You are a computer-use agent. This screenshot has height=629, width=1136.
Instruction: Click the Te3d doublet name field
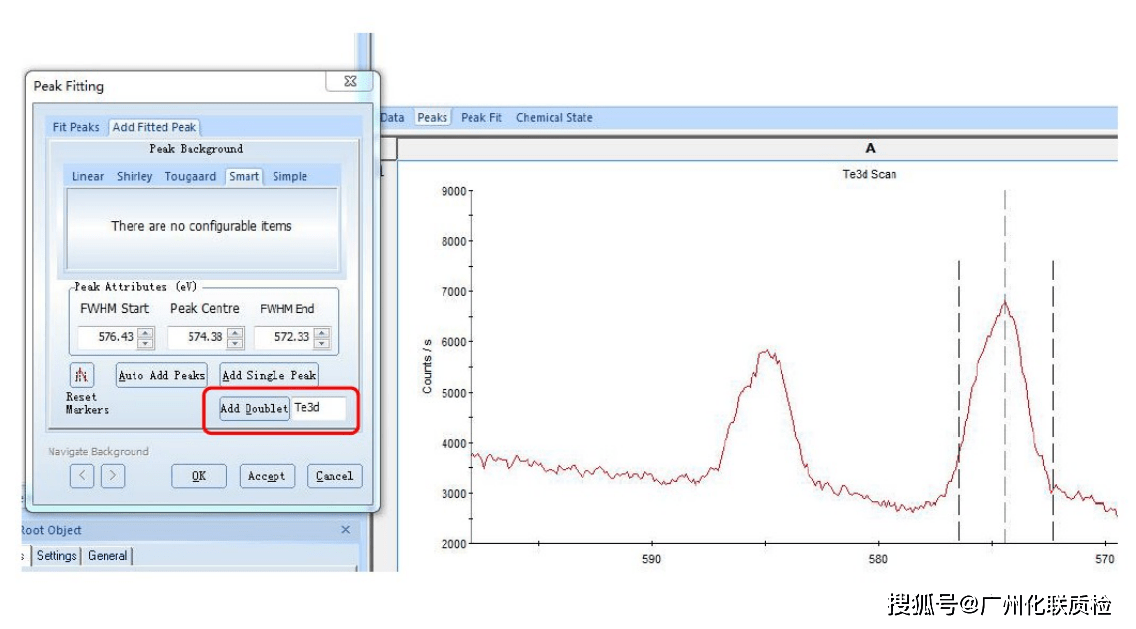319,408
